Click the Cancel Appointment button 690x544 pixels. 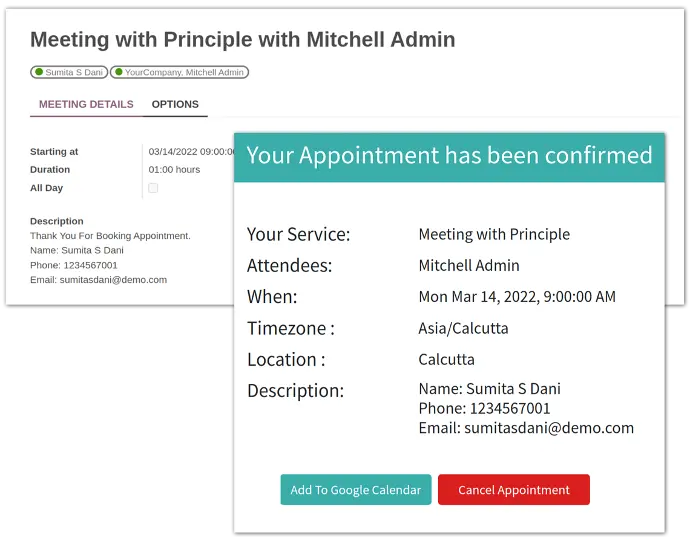514,489
